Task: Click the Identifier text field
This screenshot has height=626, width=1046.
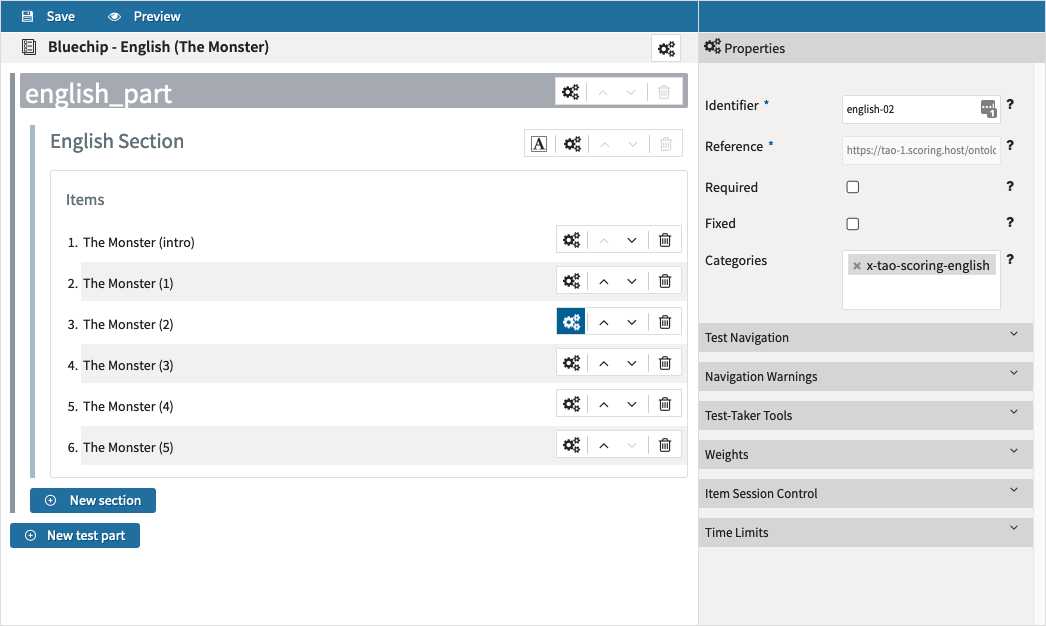Action: point(910,109)
